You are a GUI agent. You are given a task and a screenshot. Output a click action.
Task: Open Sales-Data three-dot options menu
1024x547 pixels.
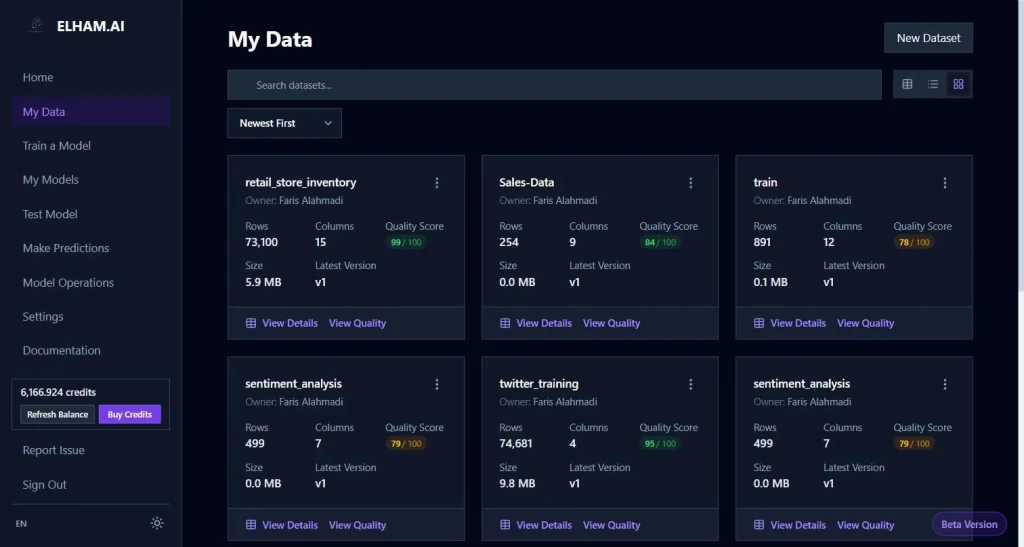pos(690,183)
